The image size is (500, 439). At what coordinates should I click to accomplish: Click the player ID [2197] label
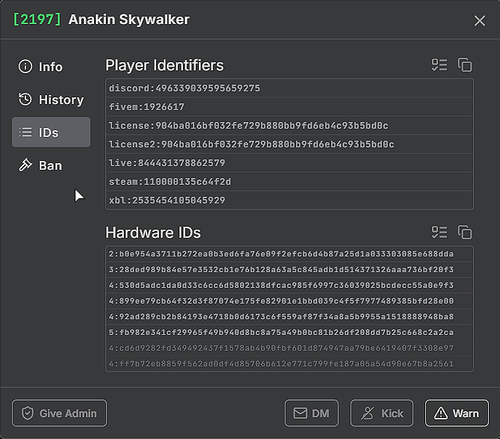[37, 19]
